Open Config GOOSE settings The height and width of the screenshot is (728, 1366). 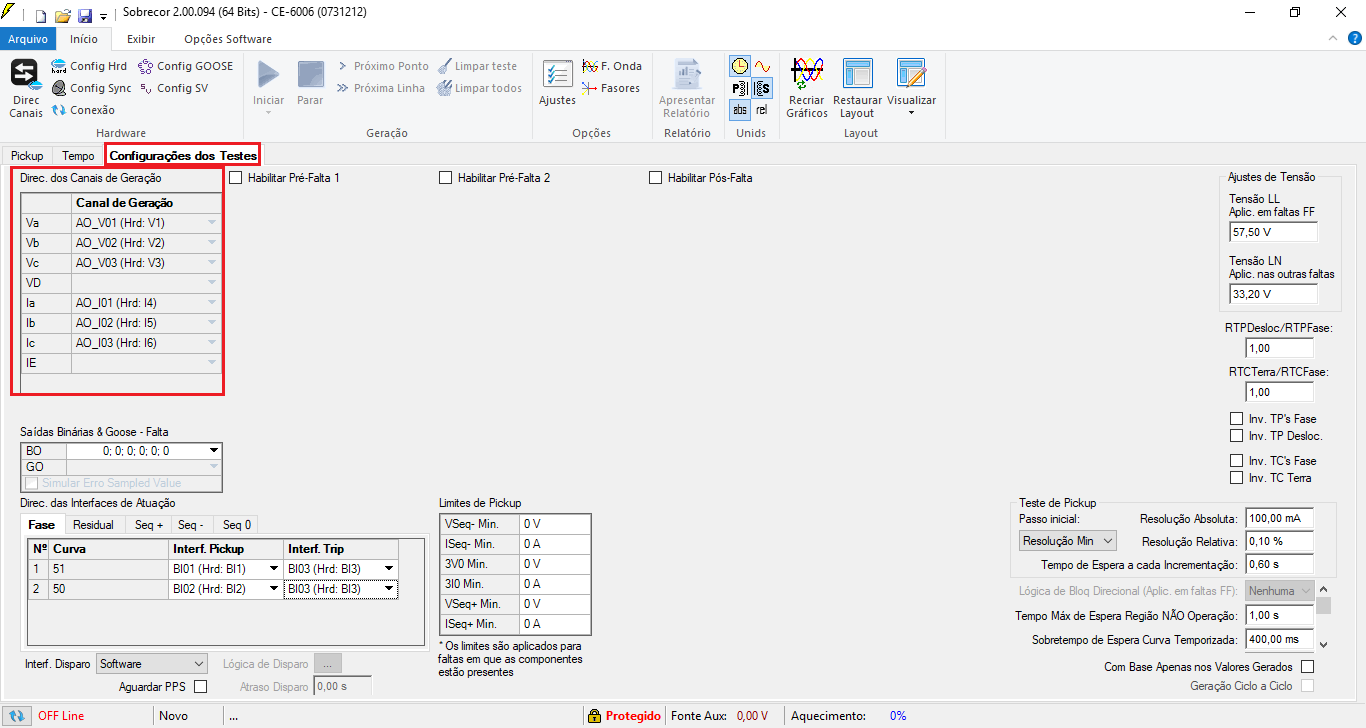click(x=185, y=66)
